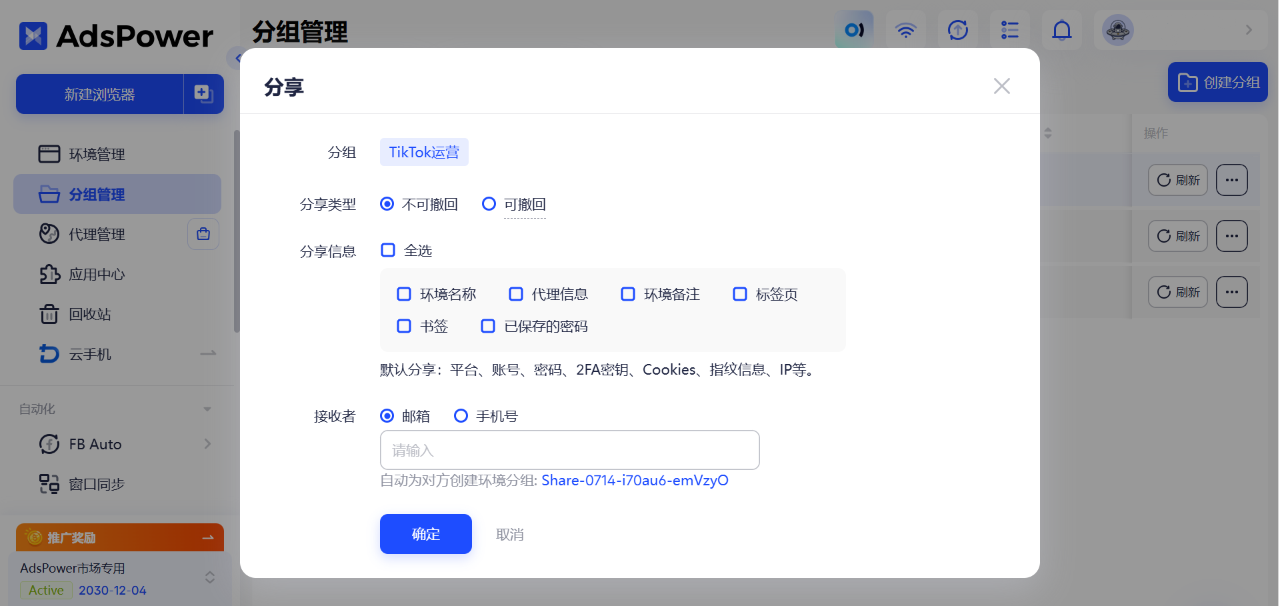The width and height of the screenshot is (1279, 606).
Task: Open 回收站 in the sidebar
Action: (x=117, y=314)
